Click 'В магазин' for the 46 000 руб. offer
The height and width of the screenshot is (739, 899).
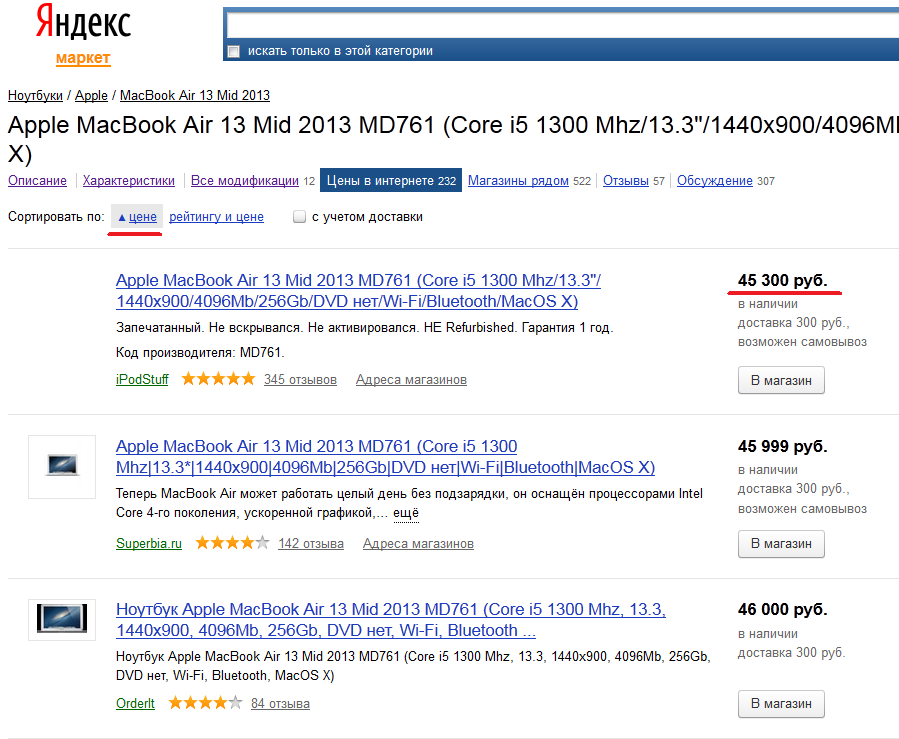(781, 703)
